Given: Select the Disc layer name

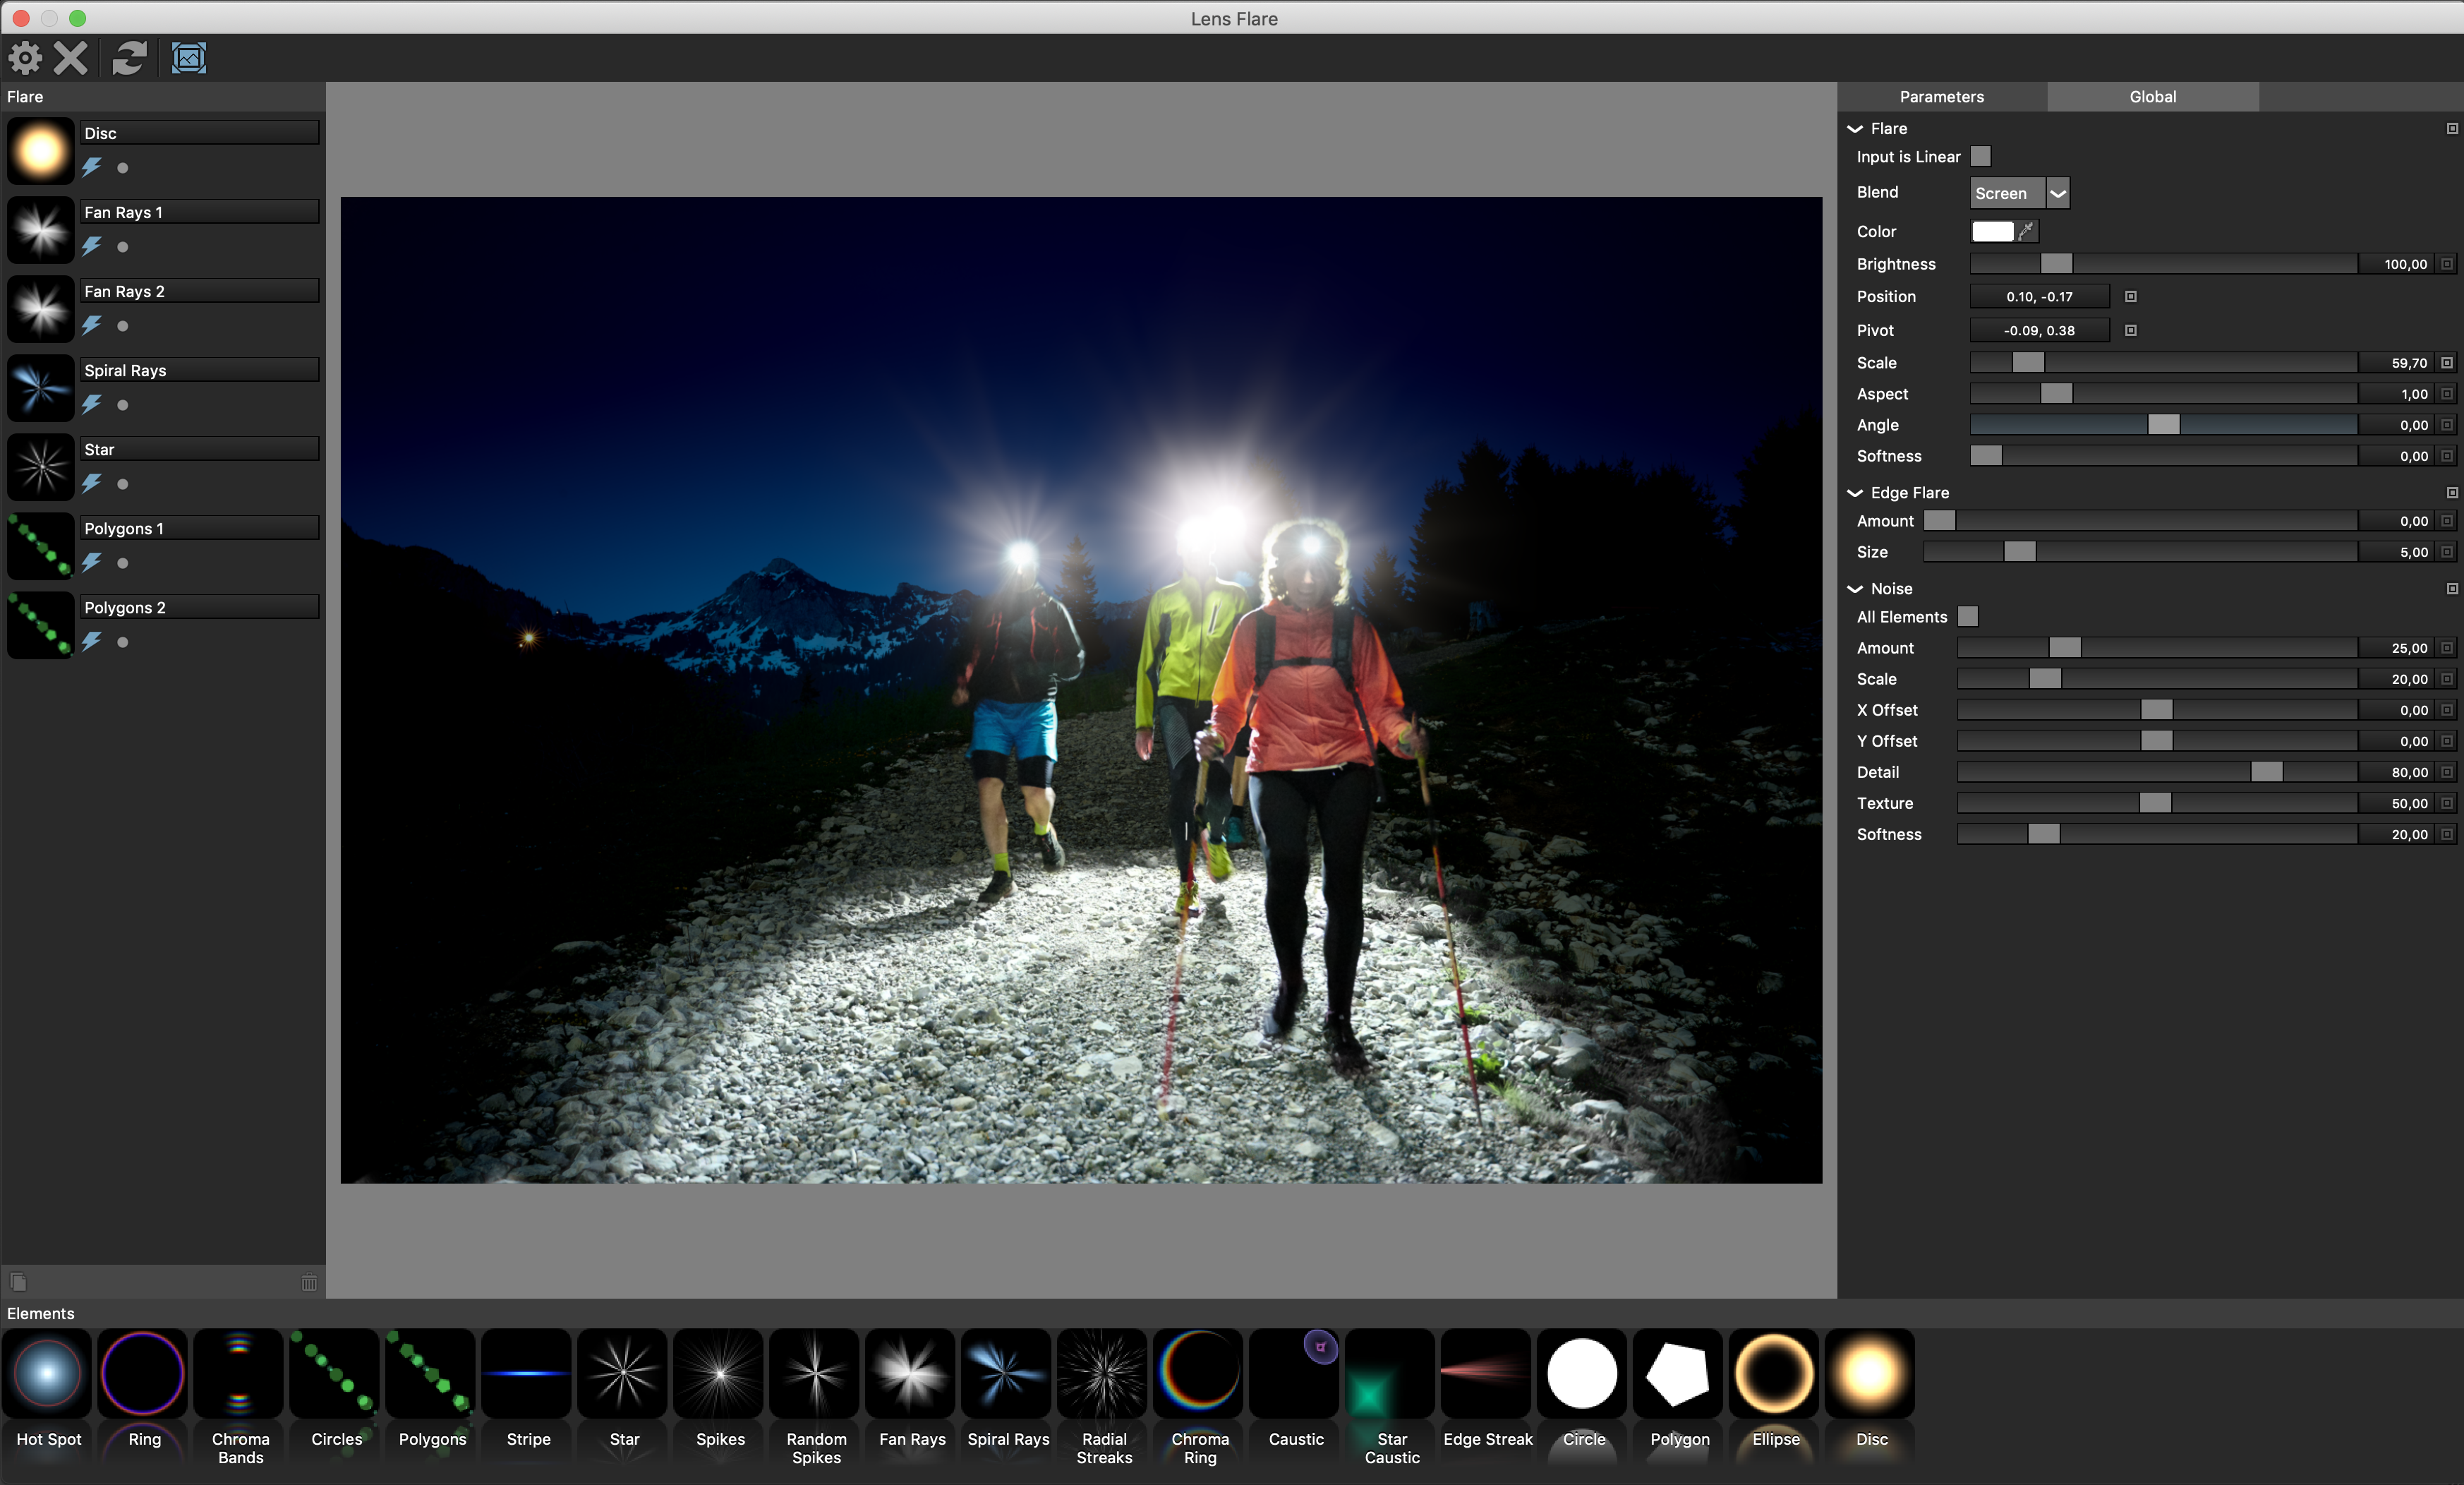Looking at the screenshot, I should tap(200, 133).
